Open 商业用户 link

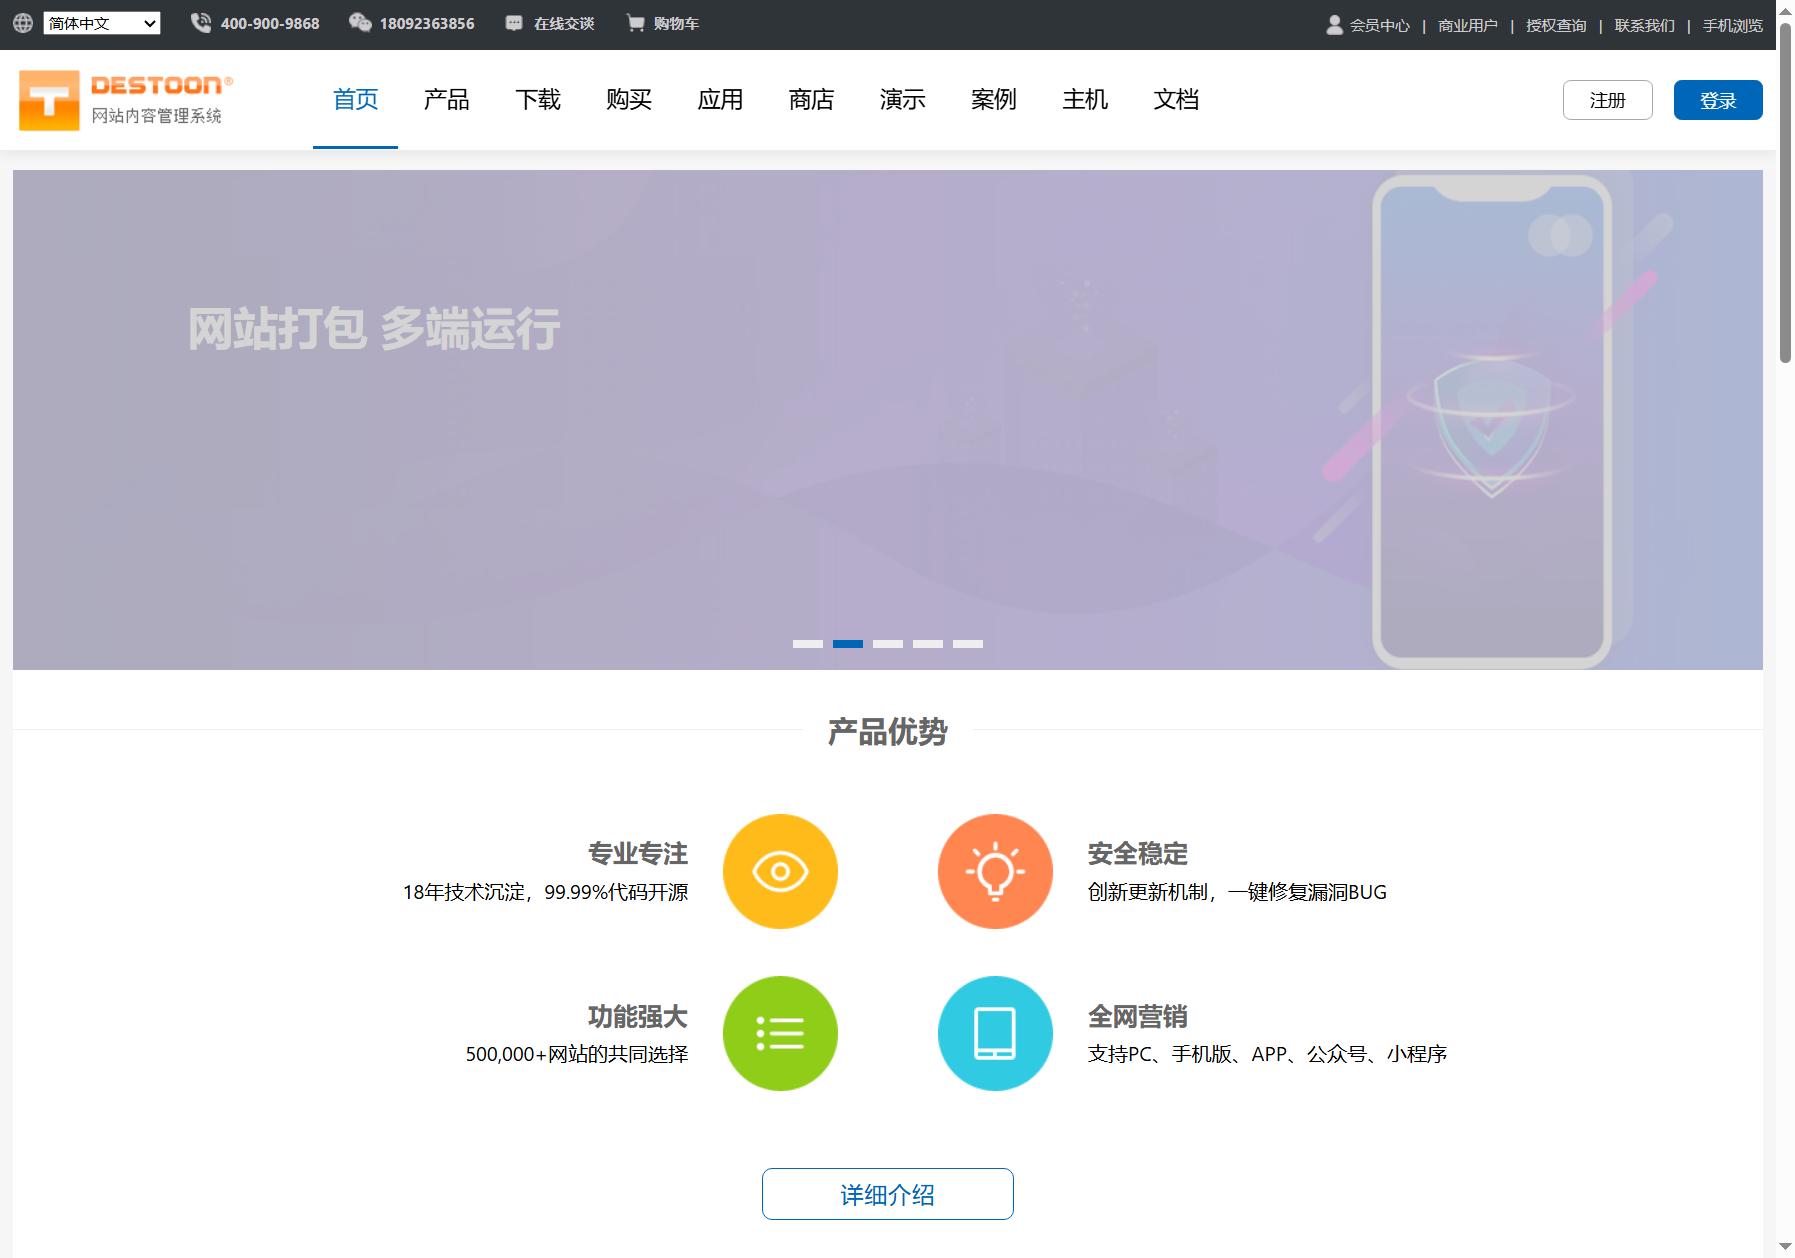click(x=1468, y=26)
